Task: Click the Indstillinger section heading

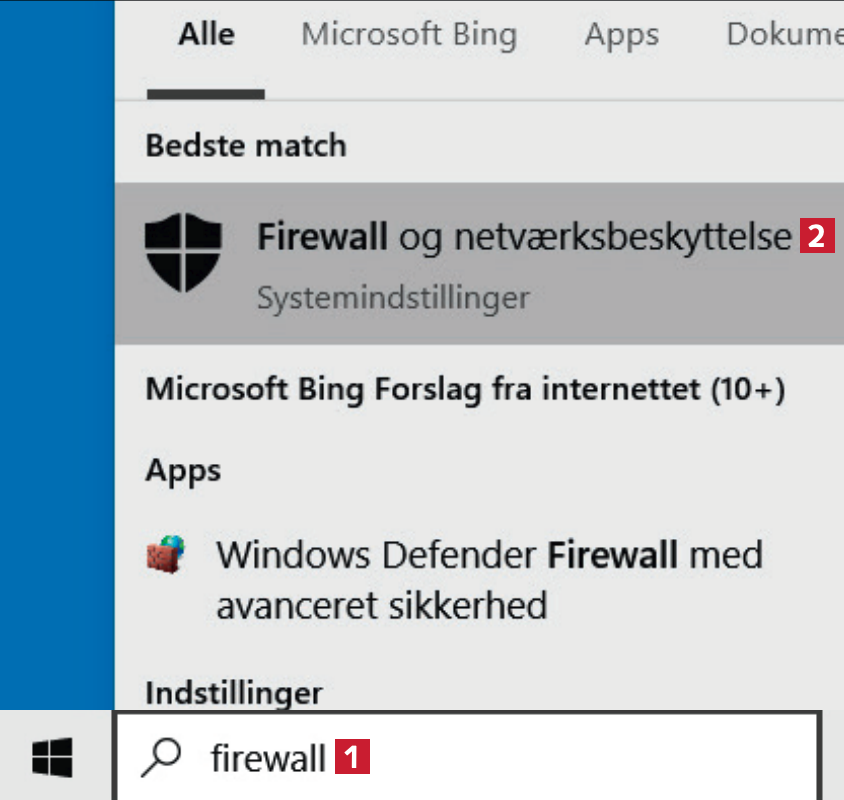Action: pyautogui.click(x=234, y=691)
